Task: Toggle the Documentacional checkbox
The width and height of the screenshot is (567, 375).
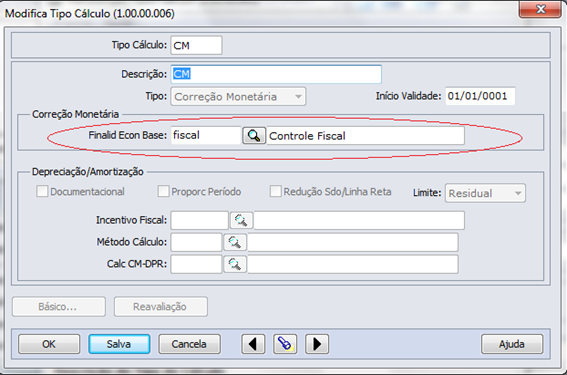Action: click(x=42, y=191)
